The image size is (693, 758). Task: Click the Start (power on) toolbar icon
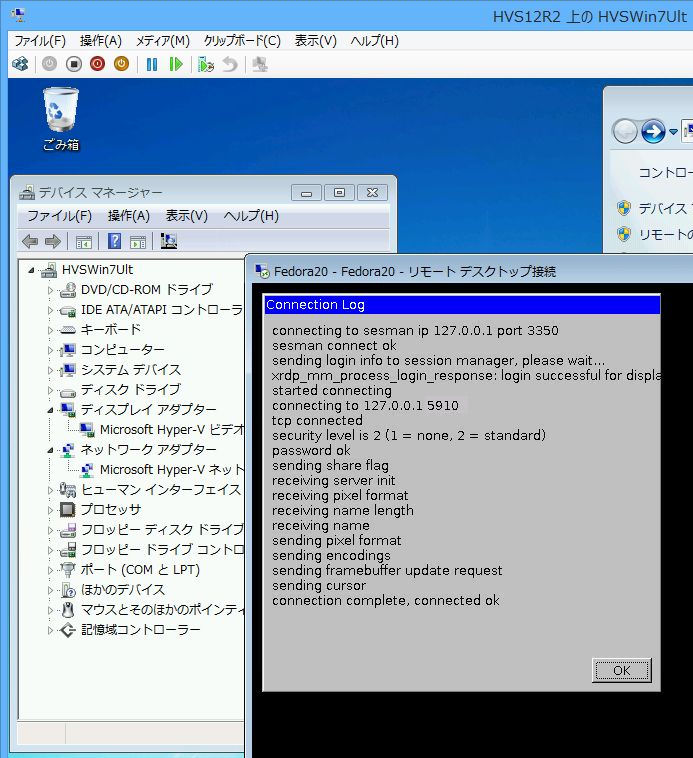coord(49,64)
